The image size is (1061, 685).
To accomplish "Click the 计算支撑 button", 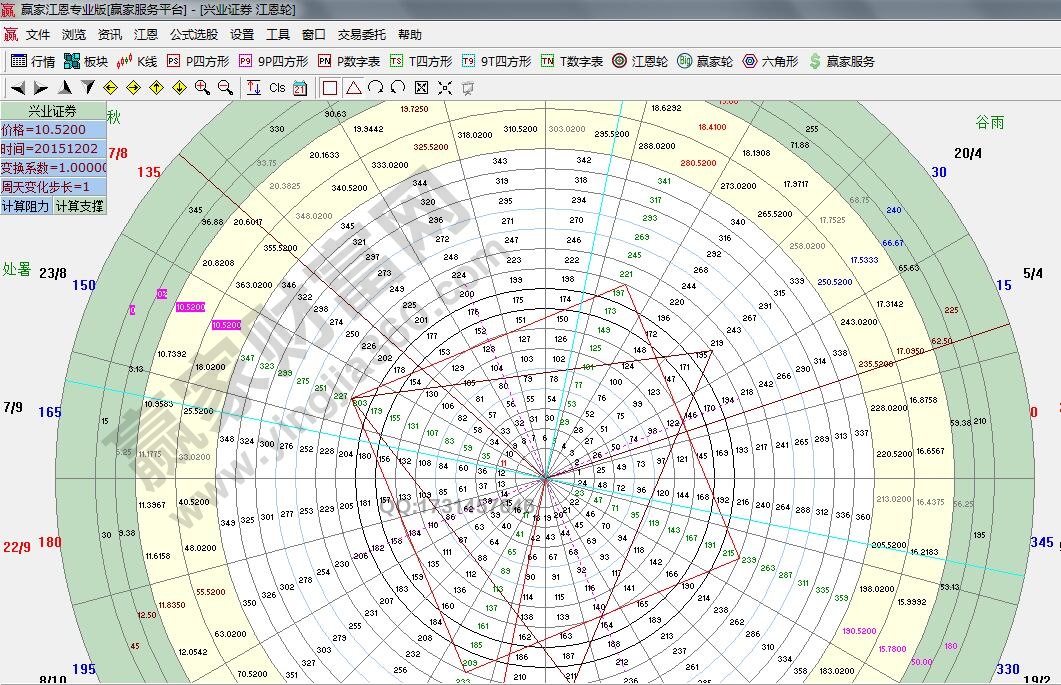I will [x=79, y=206].
